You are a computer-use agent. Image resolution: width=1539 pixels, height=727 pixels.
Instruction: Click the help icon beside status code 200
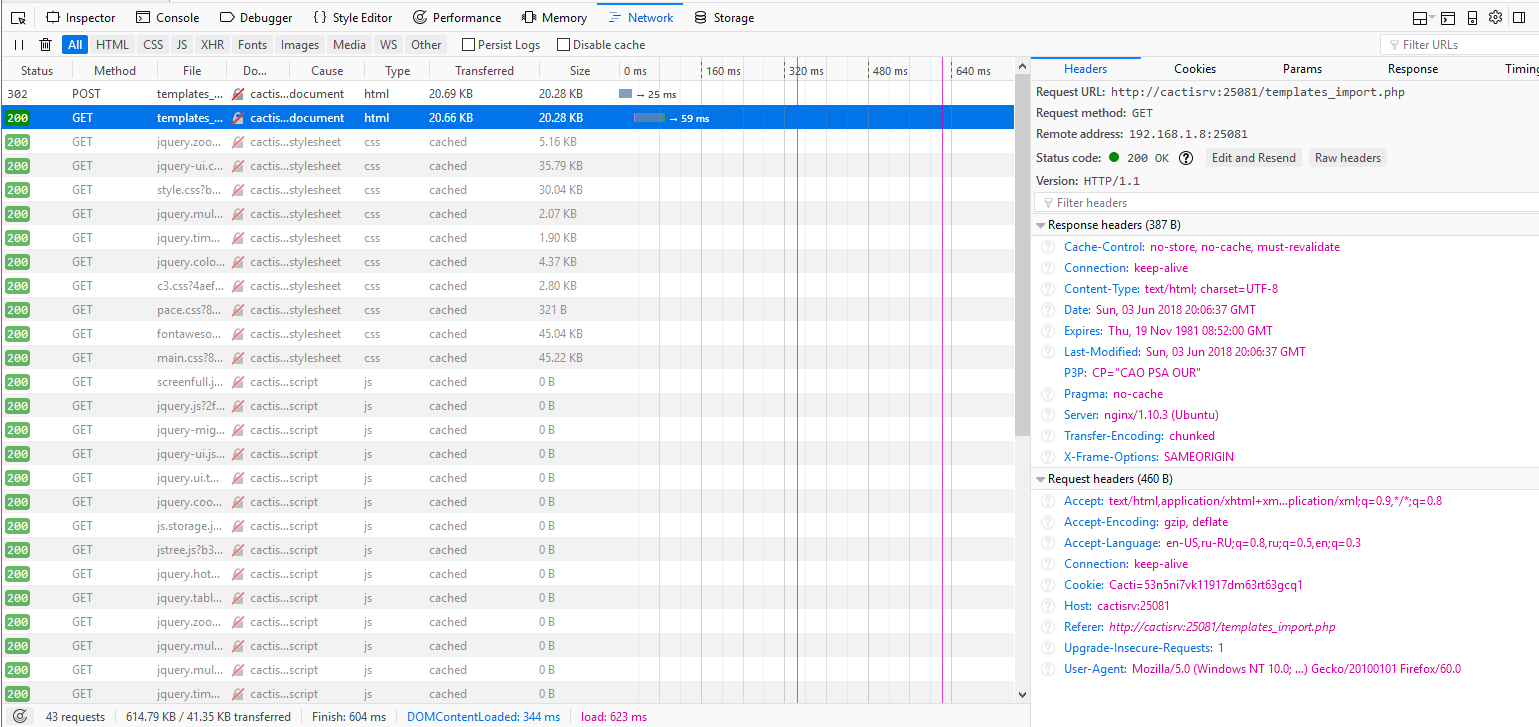click(1186, 157)
